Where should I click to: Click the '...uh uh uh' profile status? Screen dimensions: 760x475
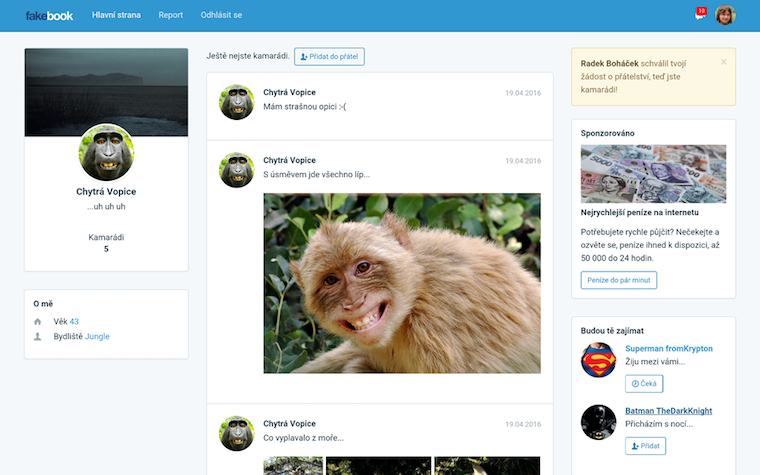point(106,206)
